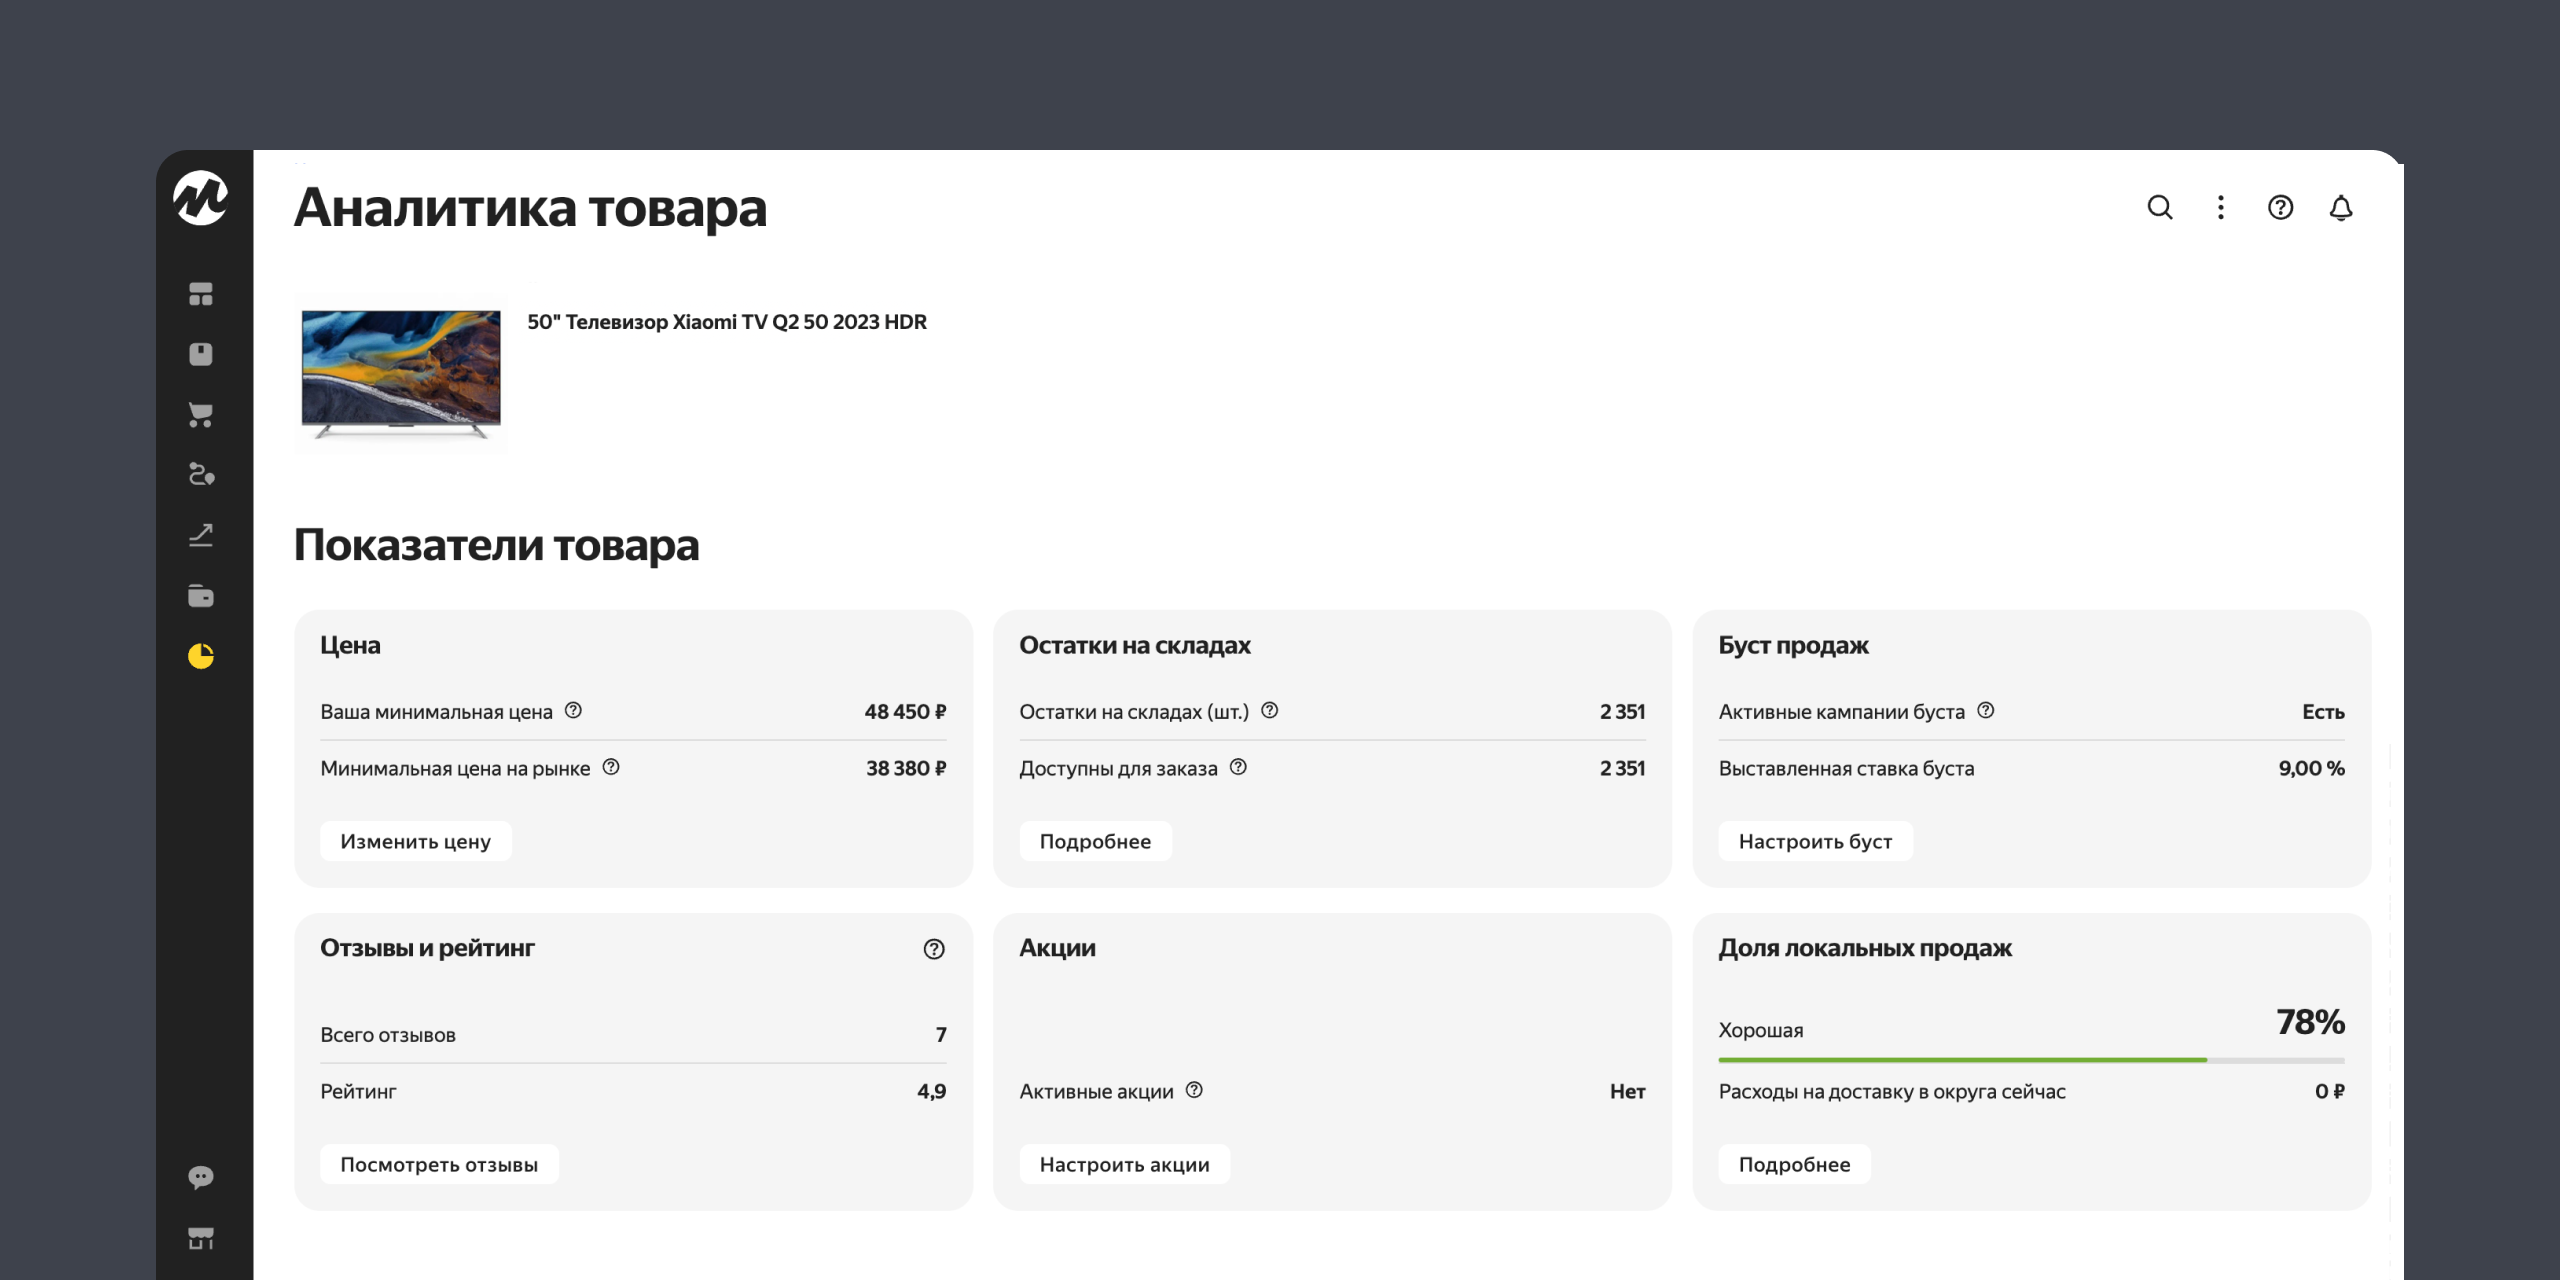
Task: Open the notifications bell icon
Action: point(2341,208)
